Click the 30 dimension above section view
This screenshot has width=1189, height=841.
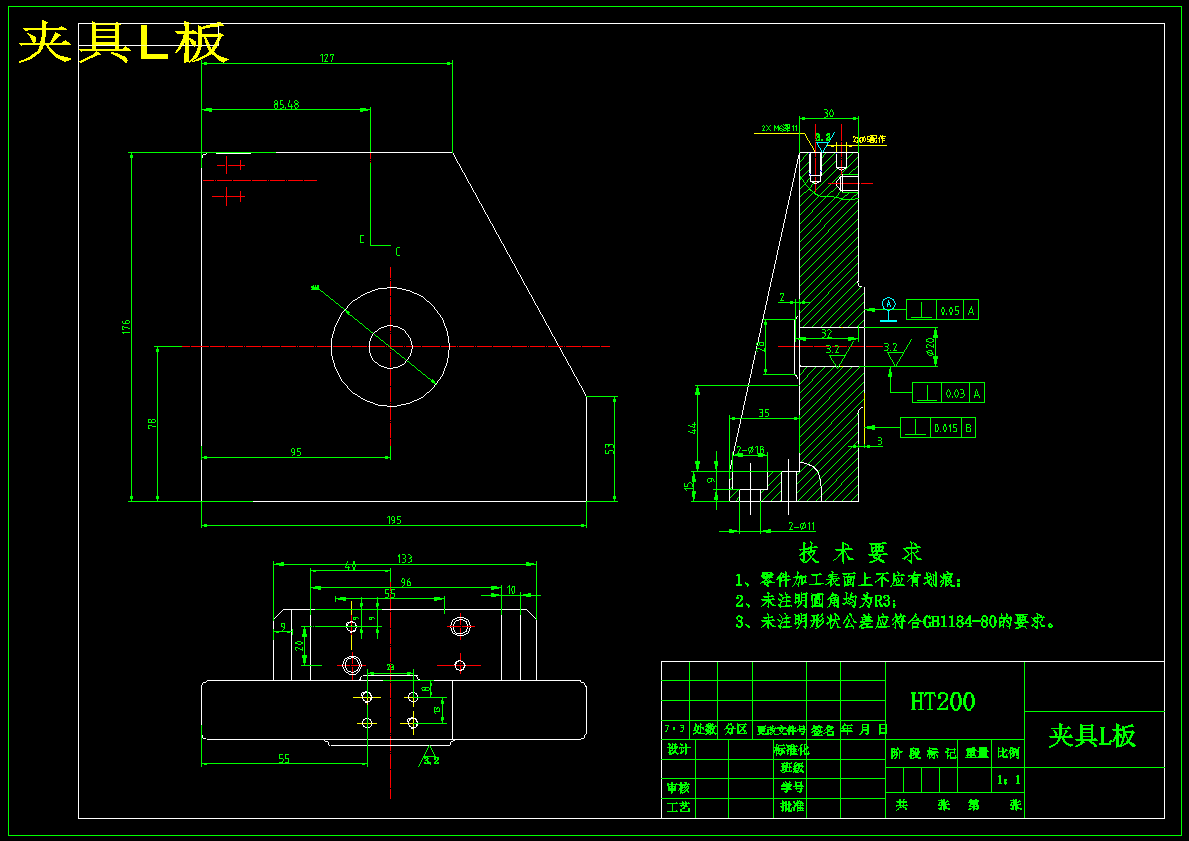(x=829, y=114)
